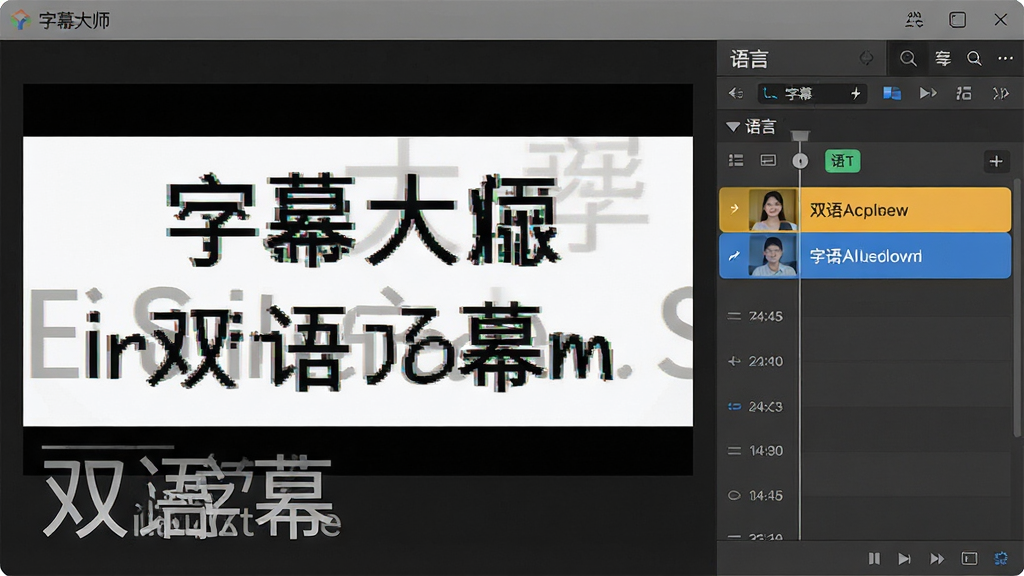The width and height of the screenshot is (1024, 576).
Task: Select the woman thumbnail on the yellow track
Action: coord(773,210)
